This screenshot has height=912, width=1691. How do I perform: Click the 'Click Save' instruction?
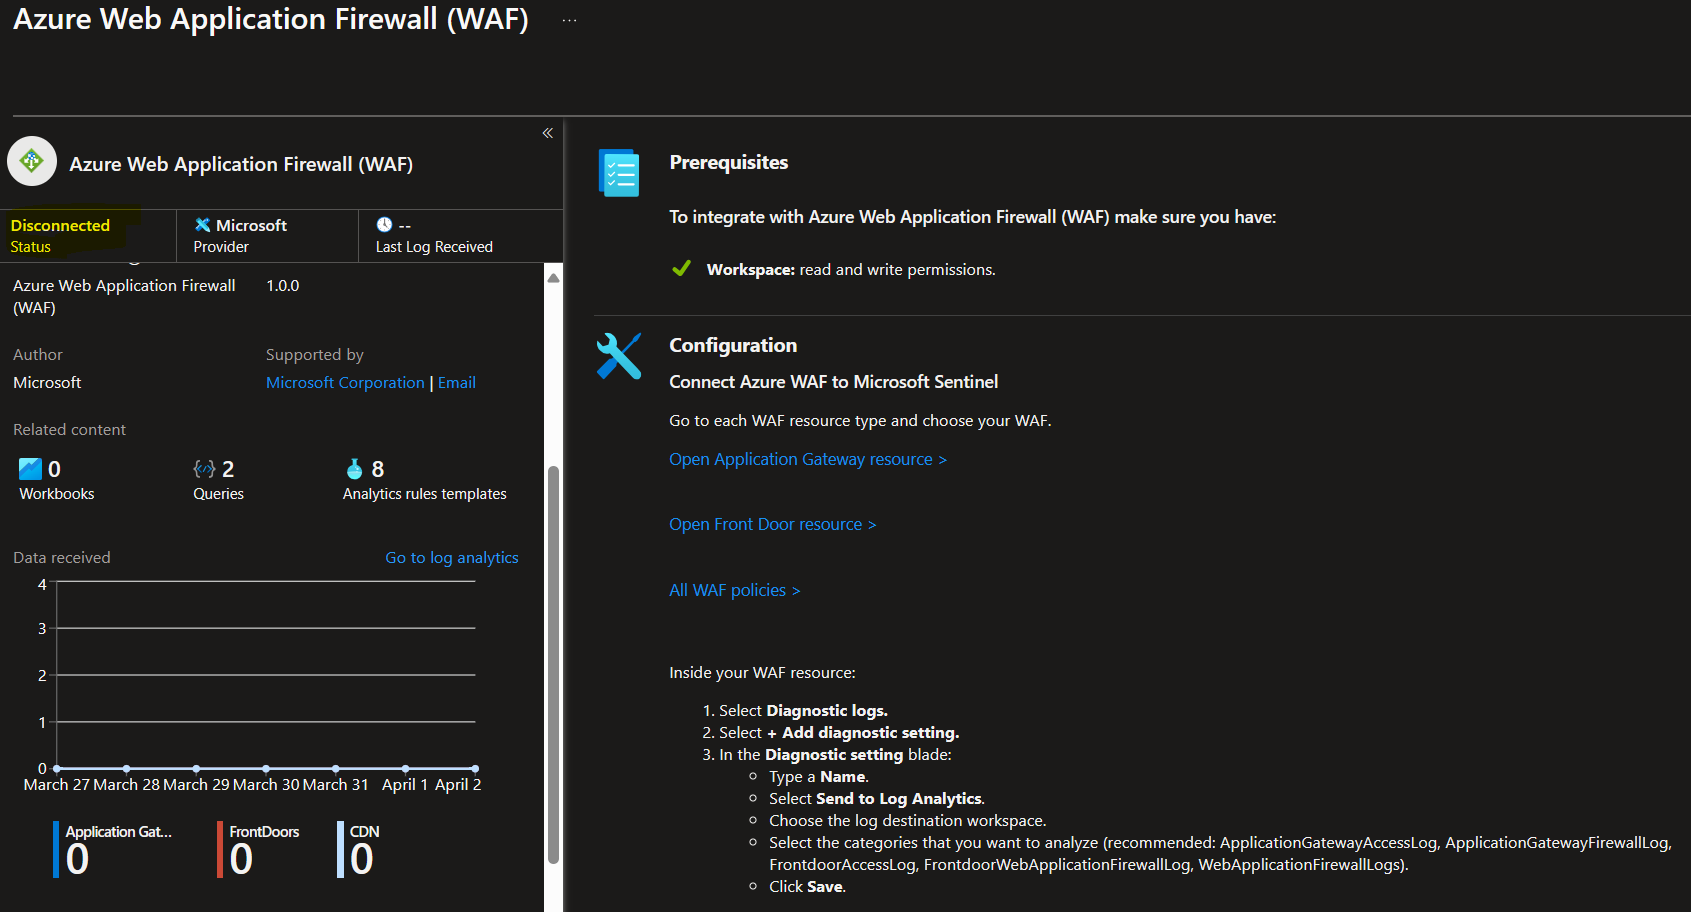pyautogui.click(x=807, y=887)
